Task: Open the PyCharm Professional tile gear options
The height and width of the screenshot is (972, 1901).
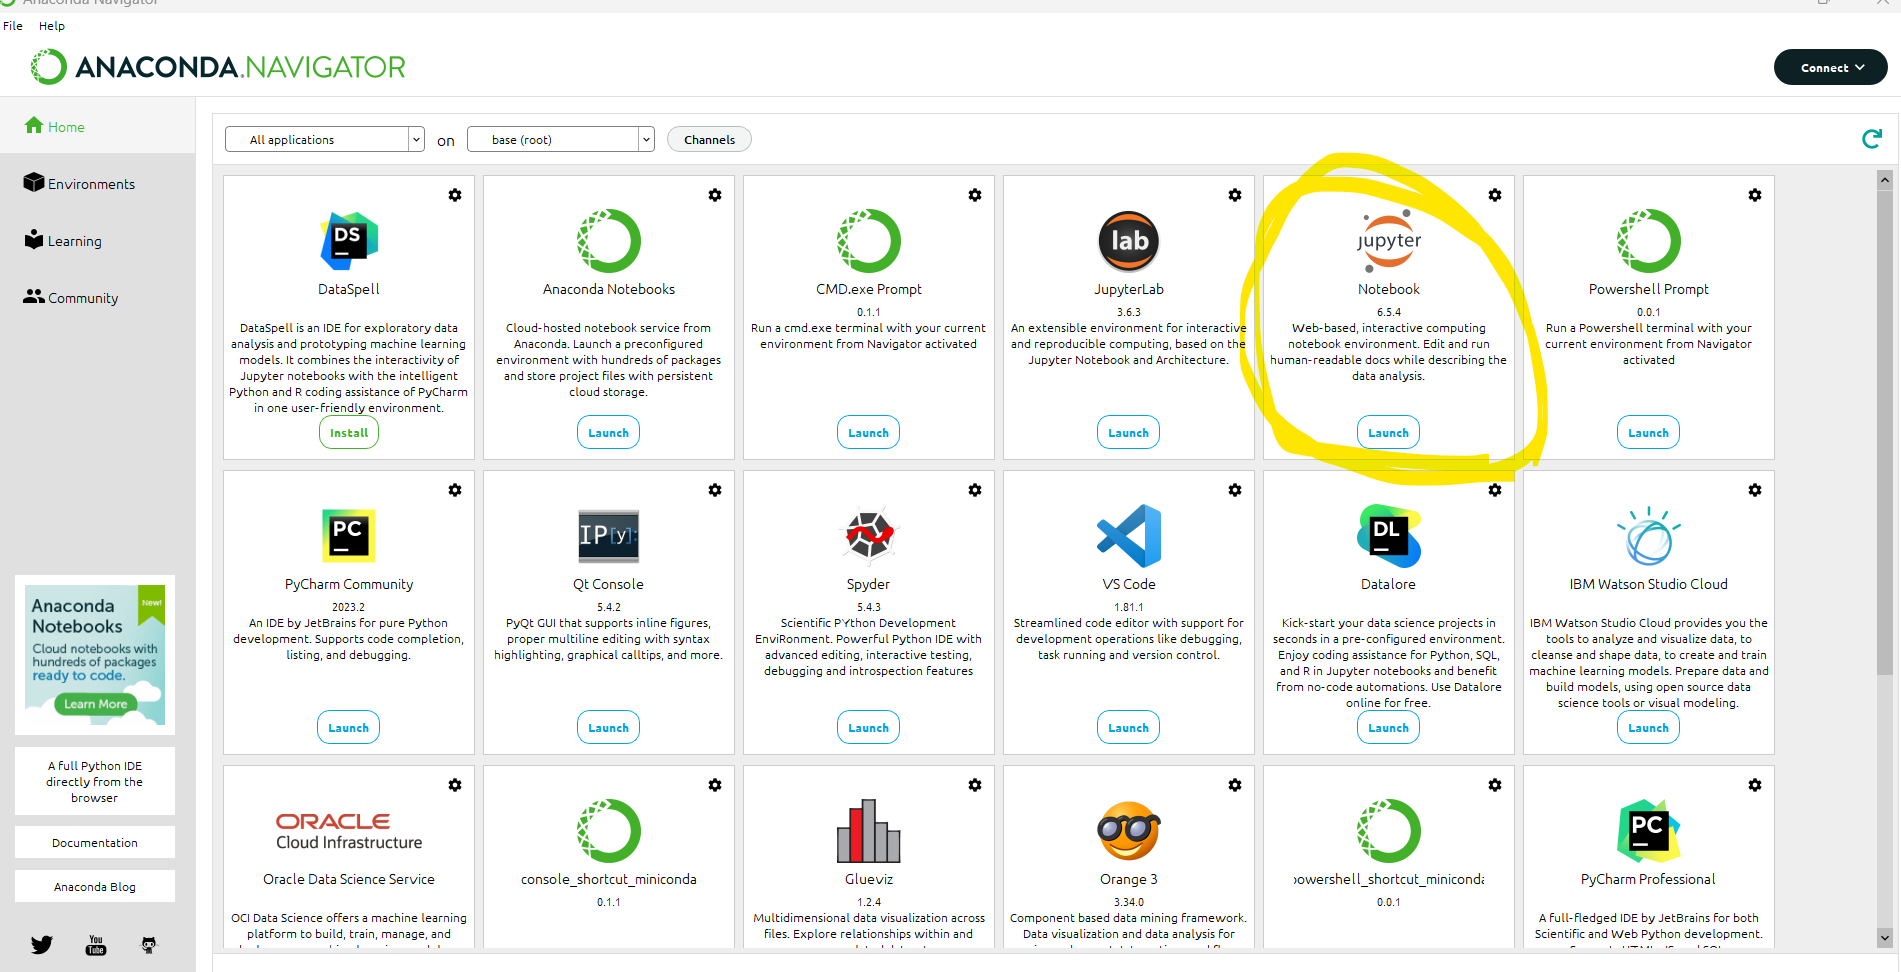Action: click(x=1755, y=785)
